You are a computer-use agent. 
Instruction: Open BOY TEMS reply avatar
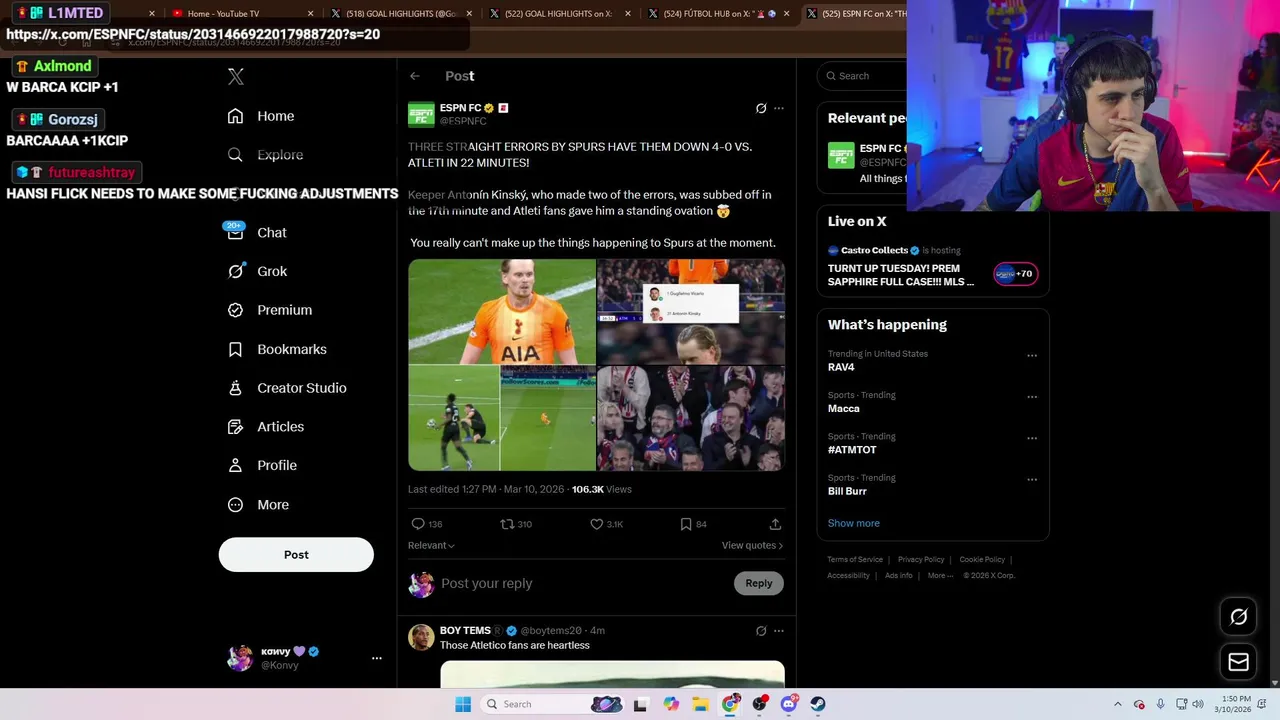[x=421, y=637]
